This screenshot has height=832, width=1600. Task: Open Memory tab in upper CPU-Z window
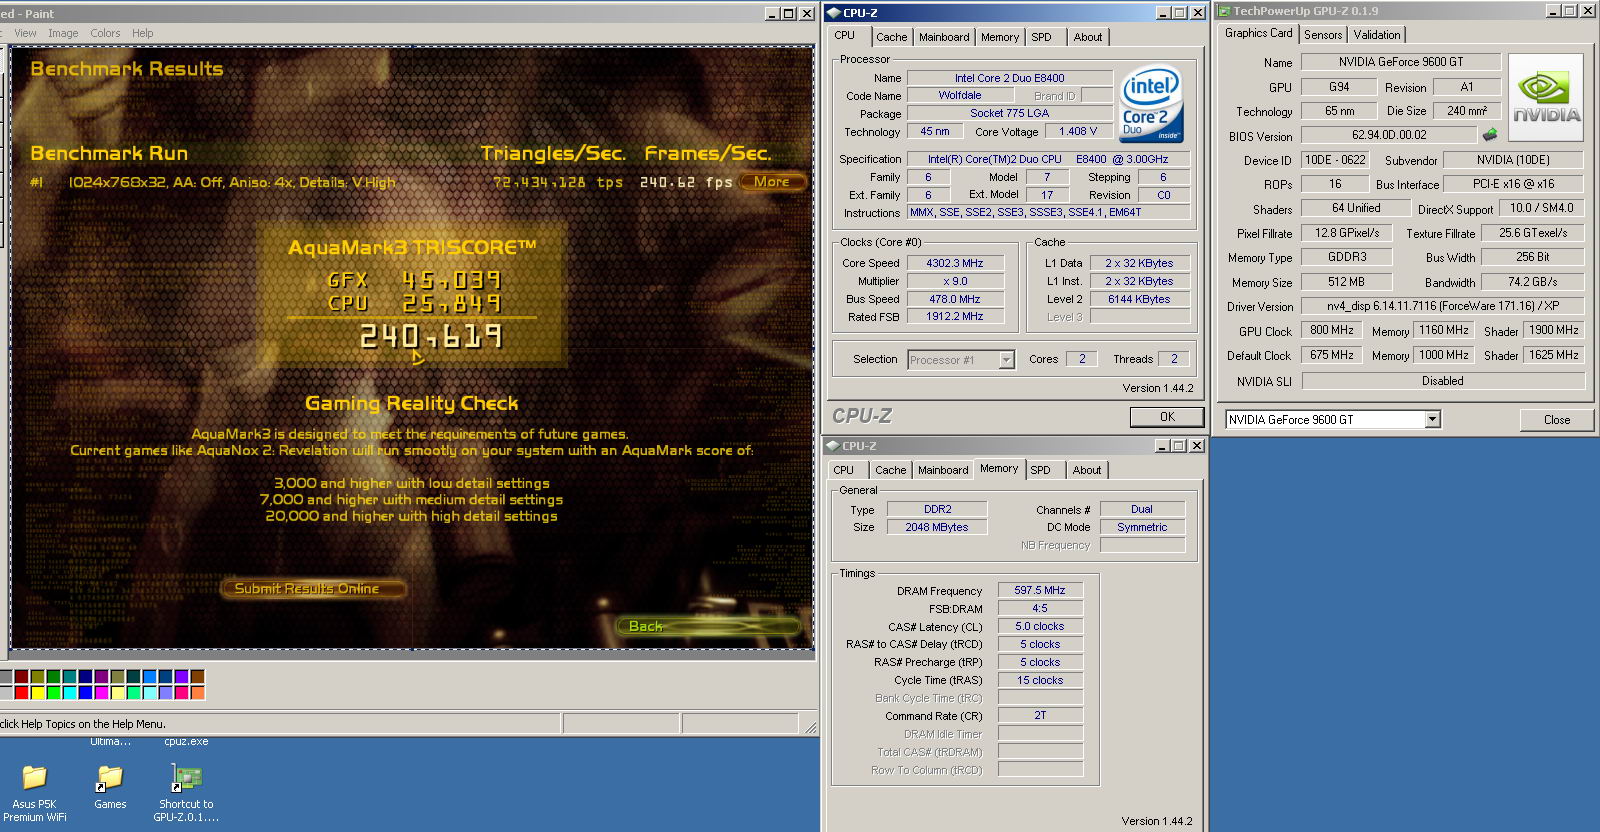coord(1000,37)
